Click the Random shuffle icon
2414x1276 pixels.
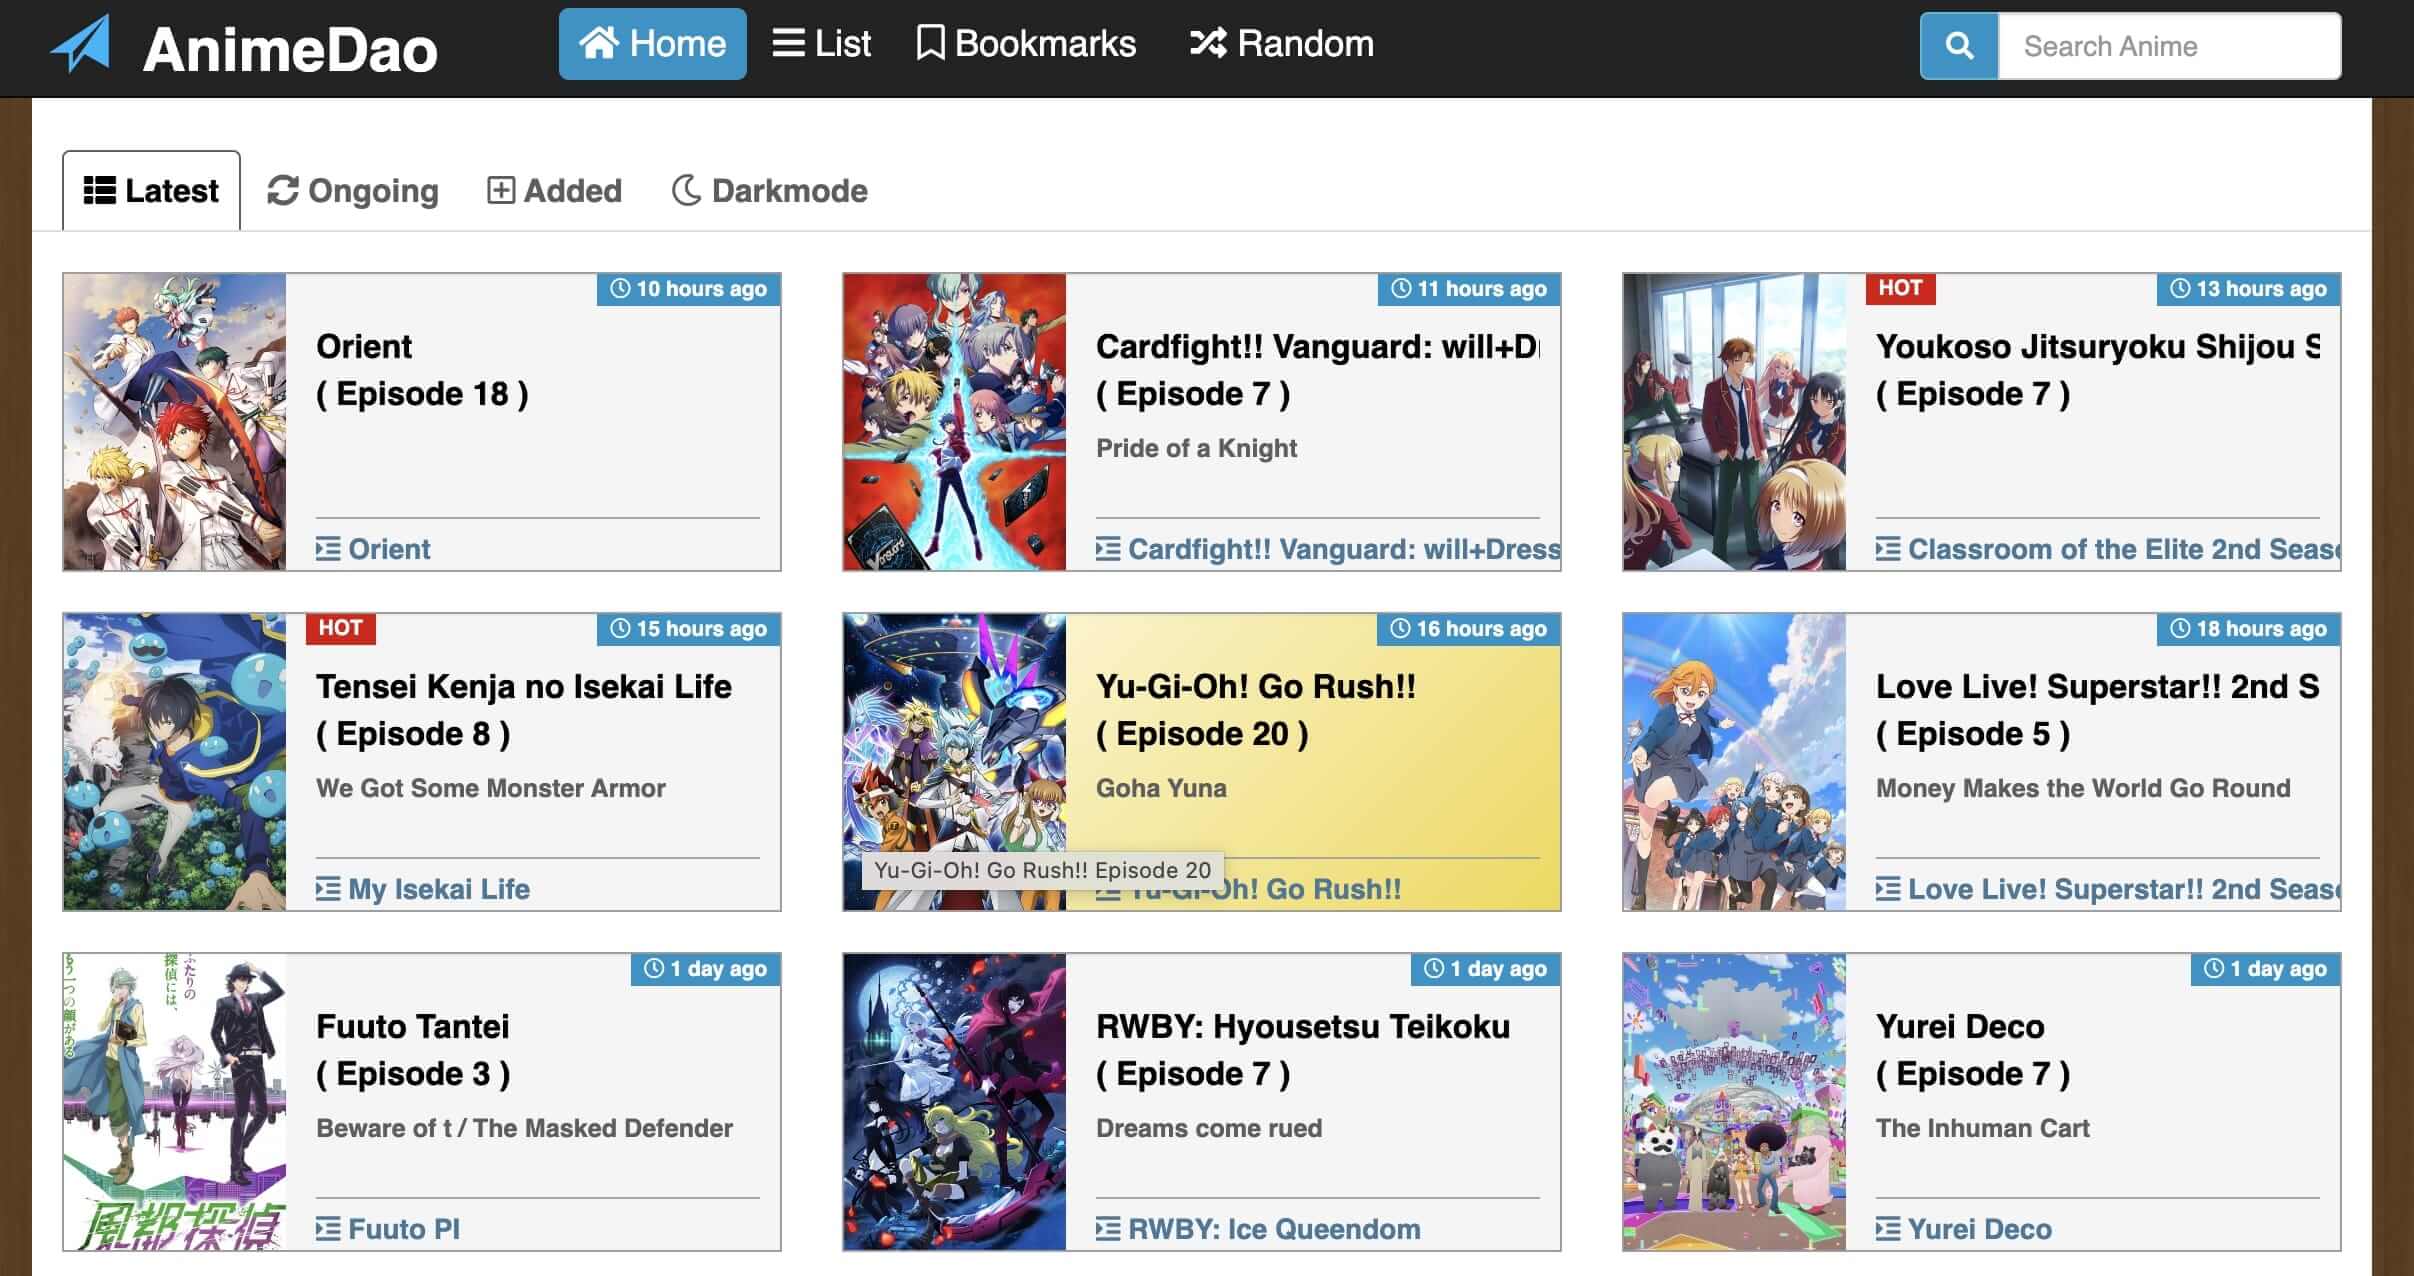pos(1207,42)
